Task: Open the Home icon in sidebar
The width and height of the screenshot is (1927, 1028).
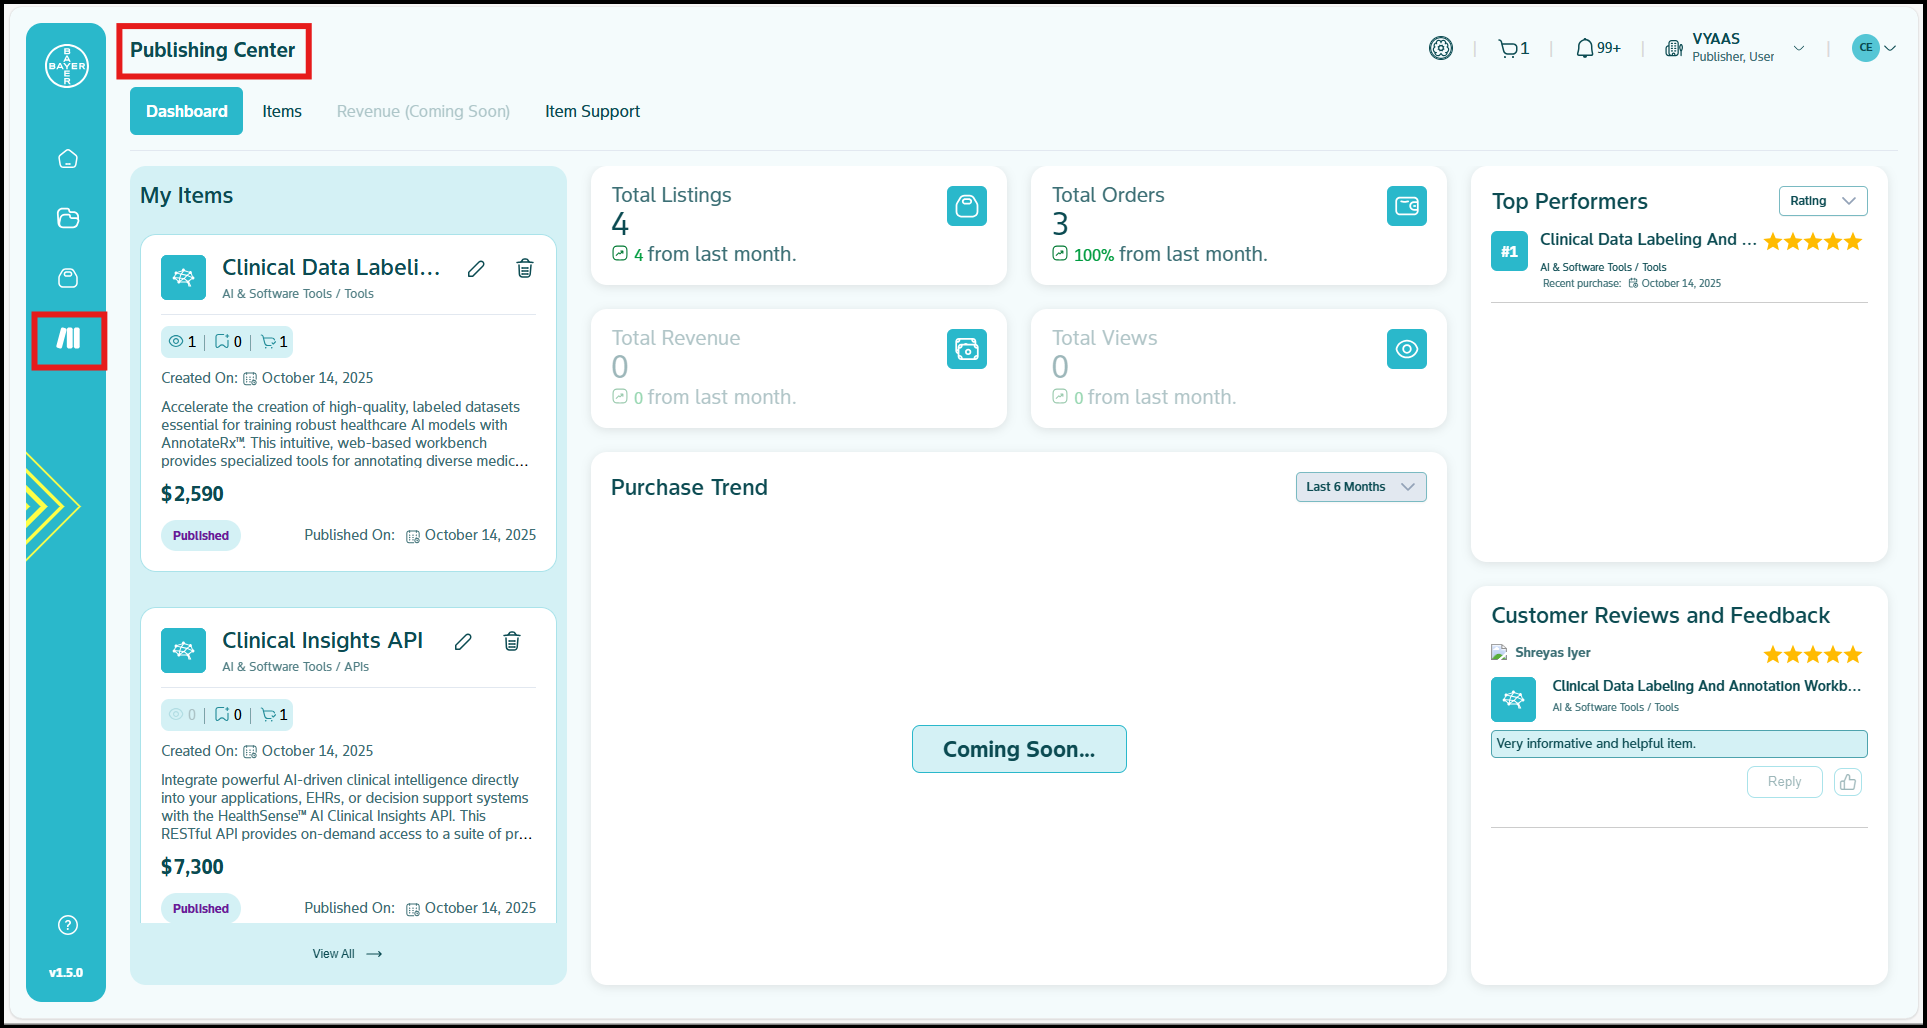Action: click(x=68, y=159)
